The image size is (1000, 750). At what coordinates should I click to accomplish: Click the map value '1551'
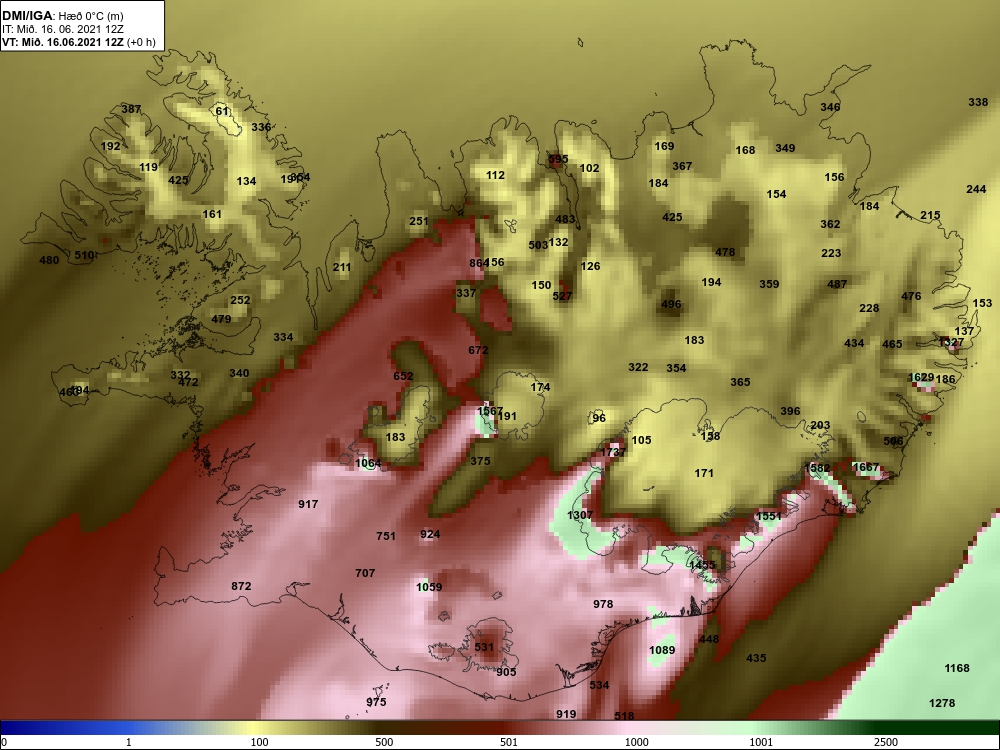click(768, 516)
